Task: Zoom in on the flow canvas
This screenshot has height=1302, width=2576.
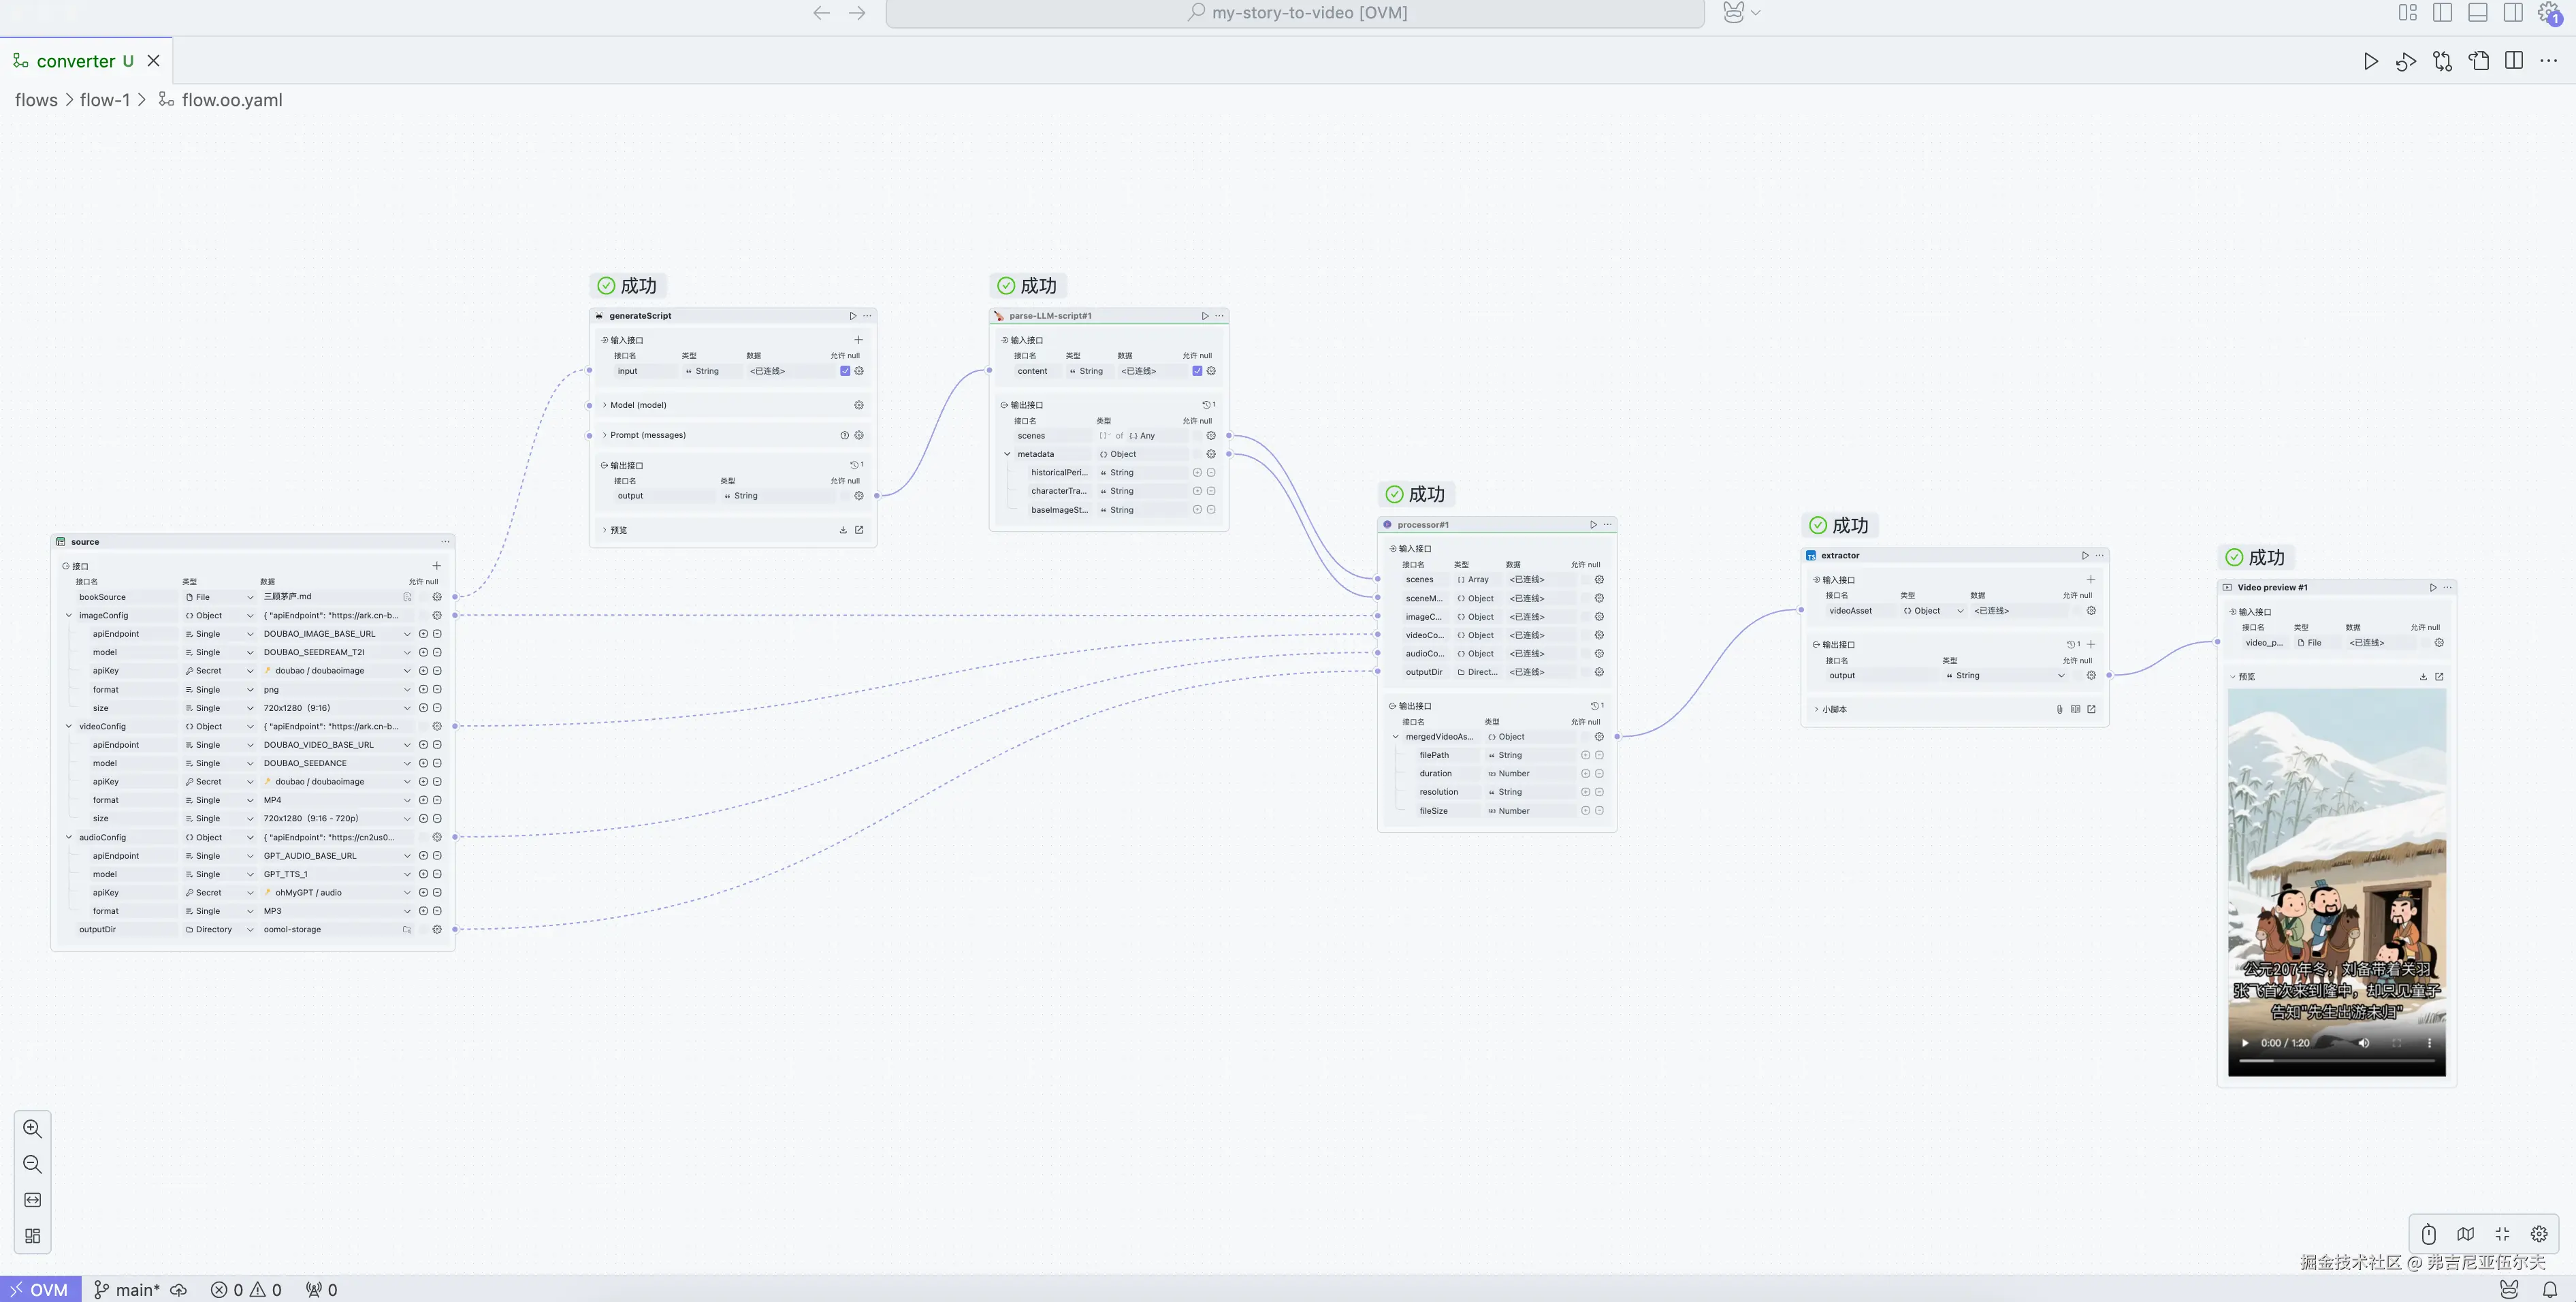Action: click(32, 1128)
